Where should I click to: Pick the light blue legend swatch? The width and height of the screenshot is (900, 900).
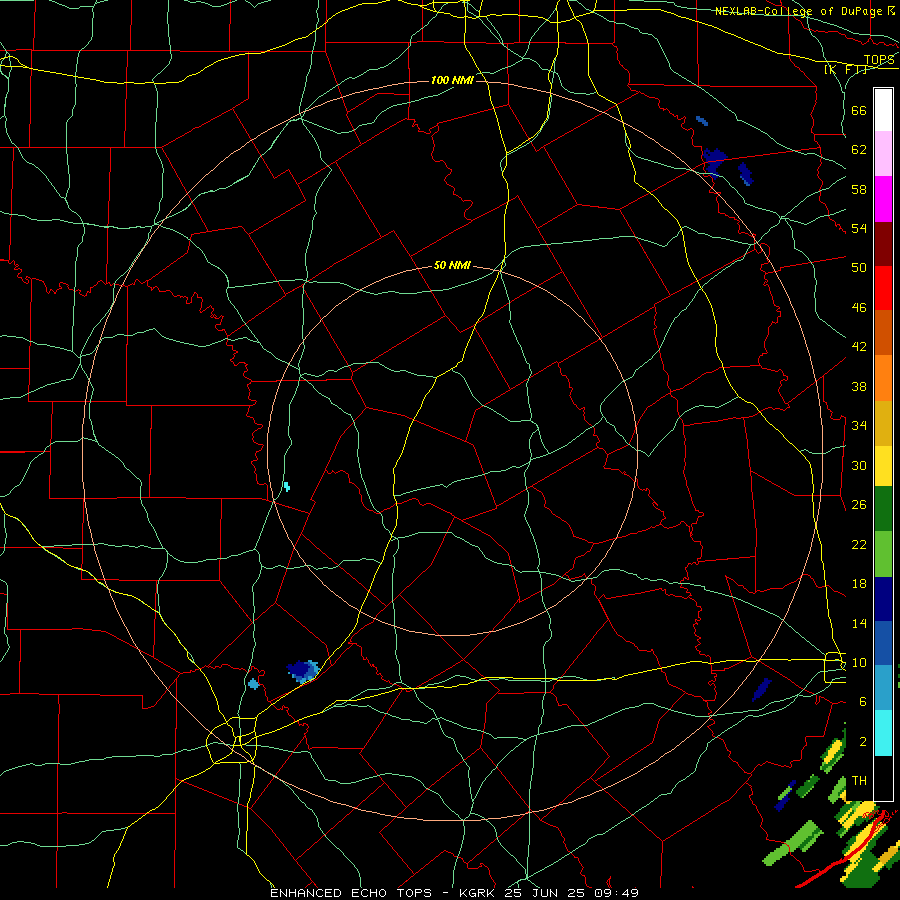tap(883, 688)
